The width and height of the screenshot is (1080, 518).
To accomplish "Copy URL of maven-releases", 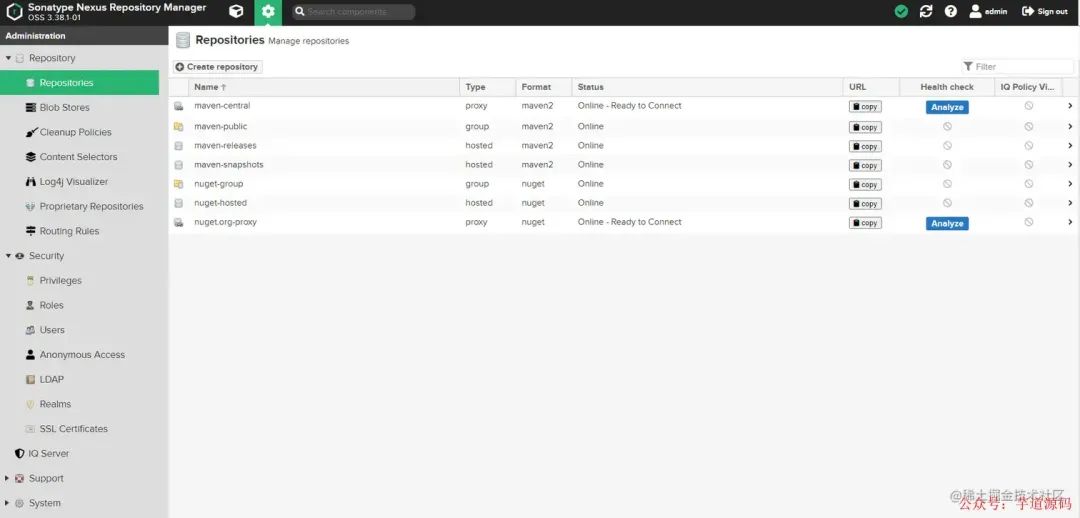I will [865, 147].
